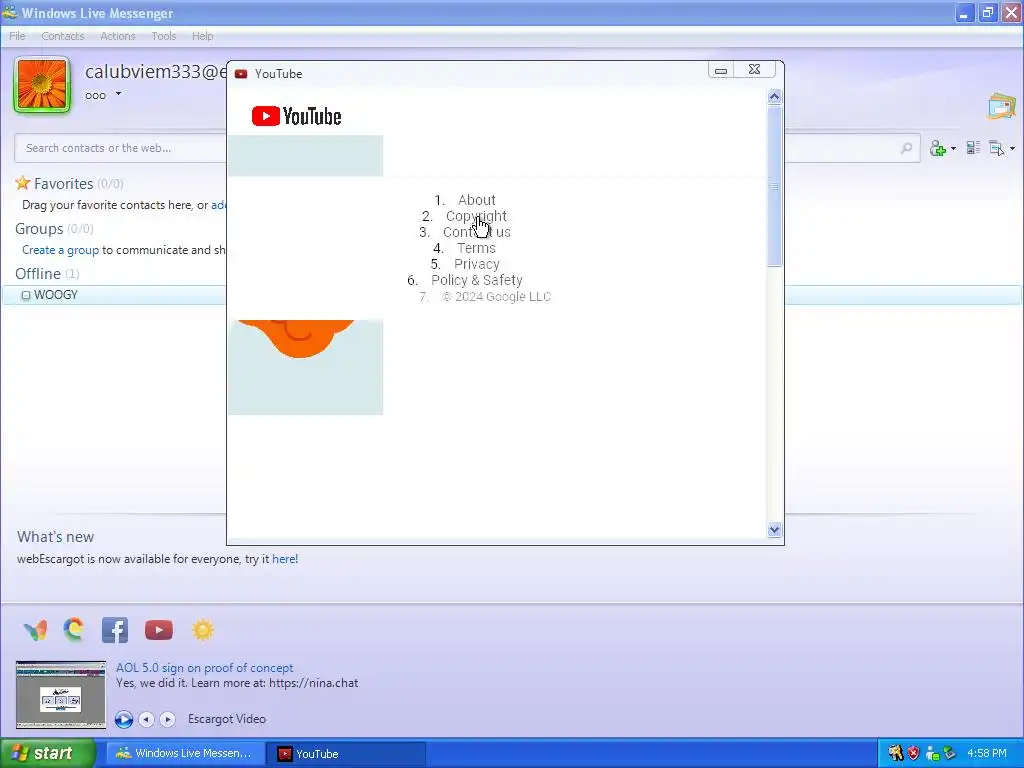Viewport: 1024px width, 768px height.
Task: Click the Policy & Safety link
Action: pyautogui.click(x=477, y=280)
